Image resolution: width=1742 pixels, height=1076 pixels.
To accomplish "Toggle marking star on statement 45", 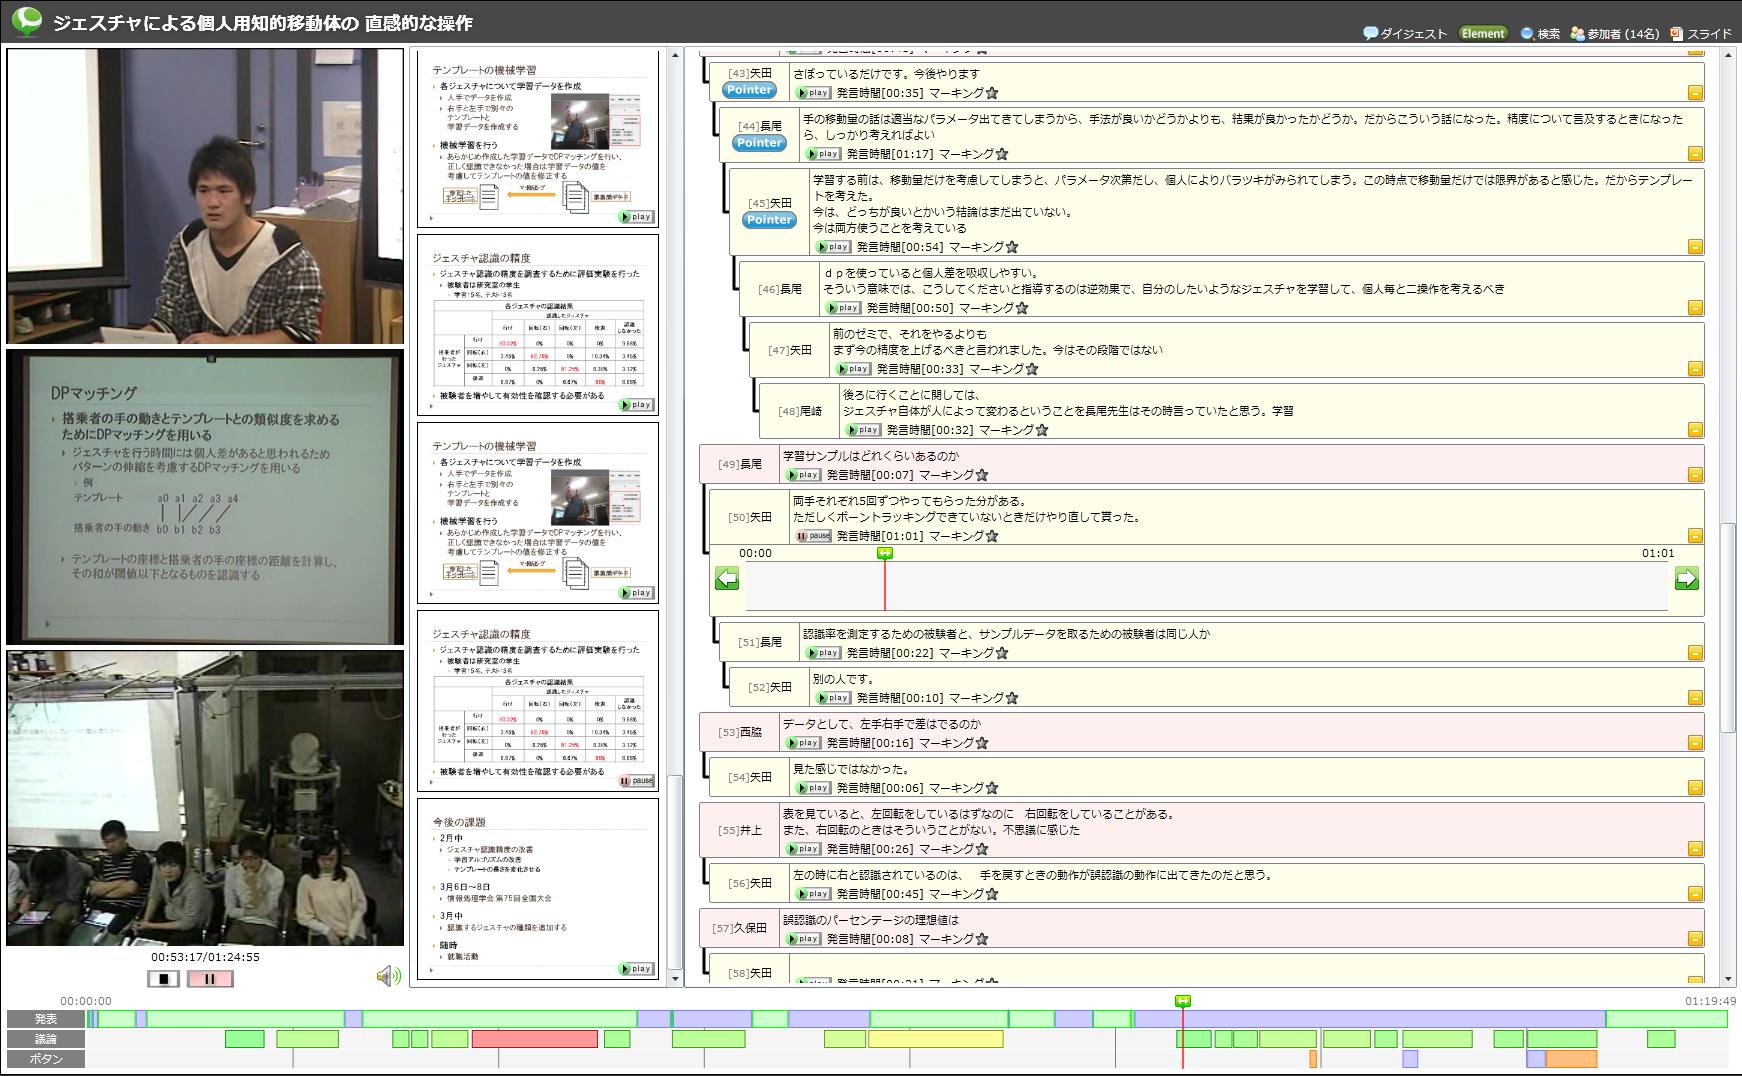I will pos(1012,247).
